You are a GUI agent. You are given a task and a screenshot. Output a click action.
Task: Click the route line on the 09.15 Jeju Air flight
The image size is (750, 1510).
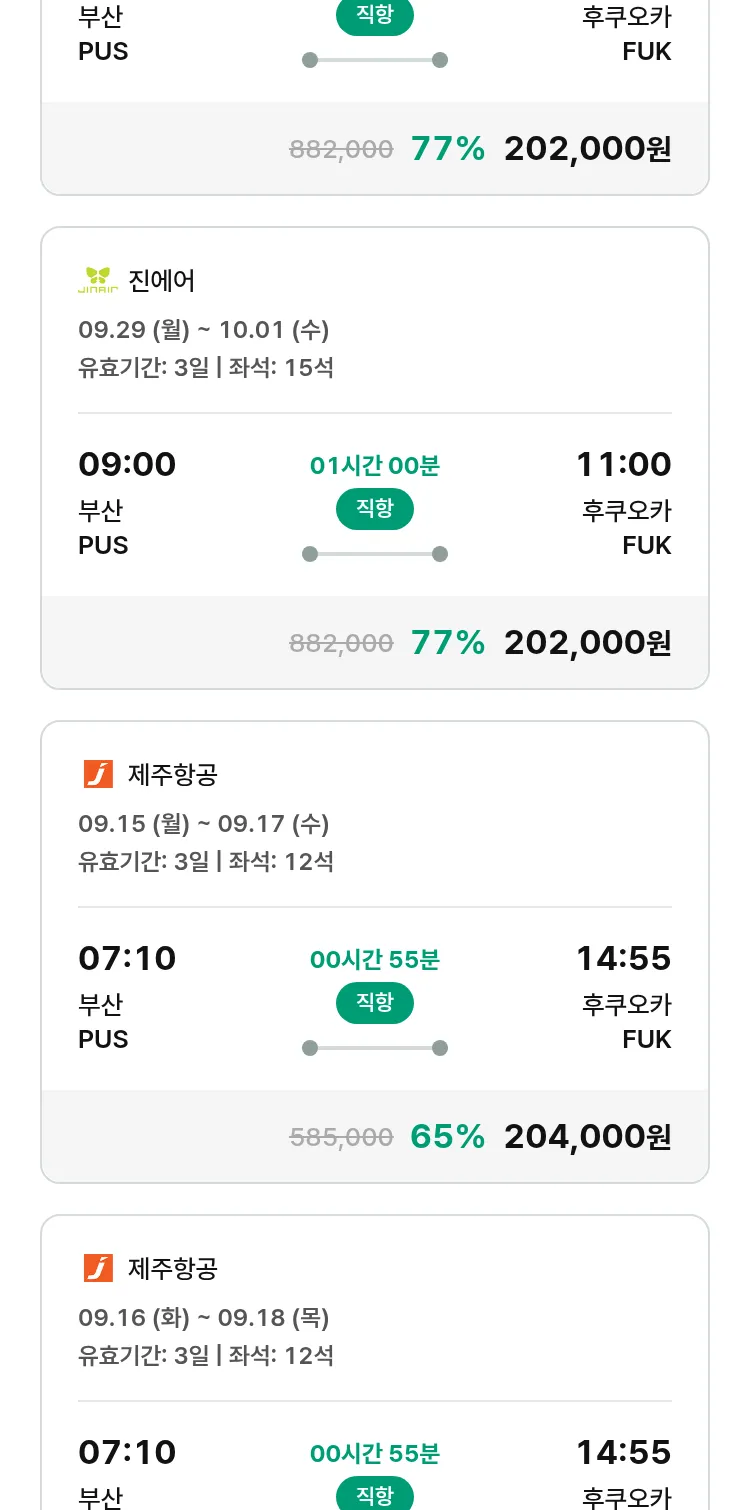click(x=374, y=1048)
